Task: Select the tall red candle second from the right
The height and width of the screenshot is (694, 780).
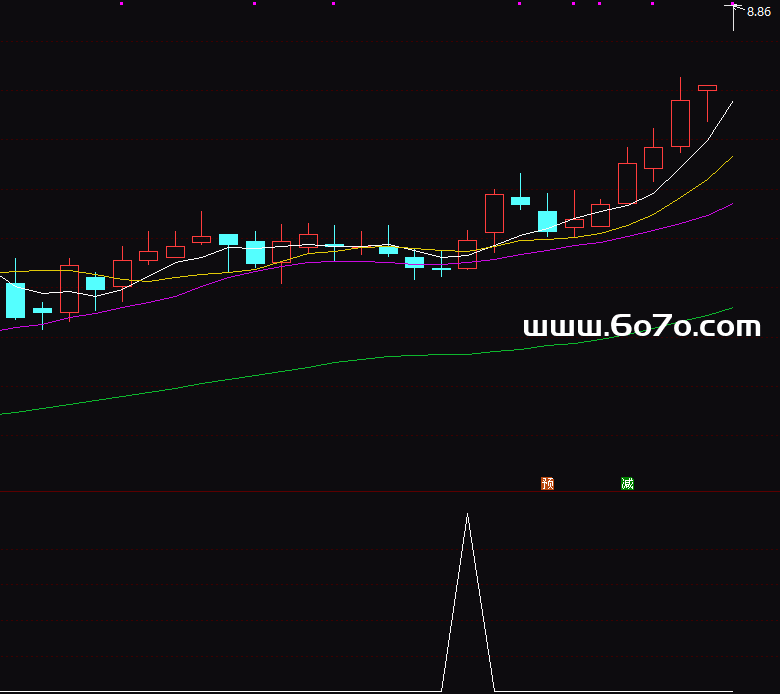Action: [x=680, y=123]
